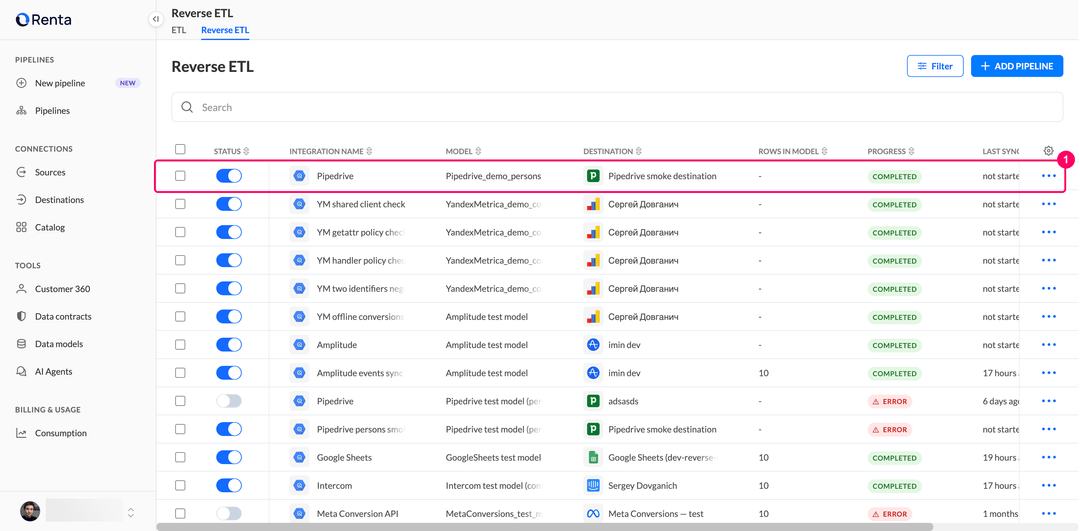This screenshot has height=531, width=1080.
Task: Check the box for YM shared client check row
Action: coord(180,205)
